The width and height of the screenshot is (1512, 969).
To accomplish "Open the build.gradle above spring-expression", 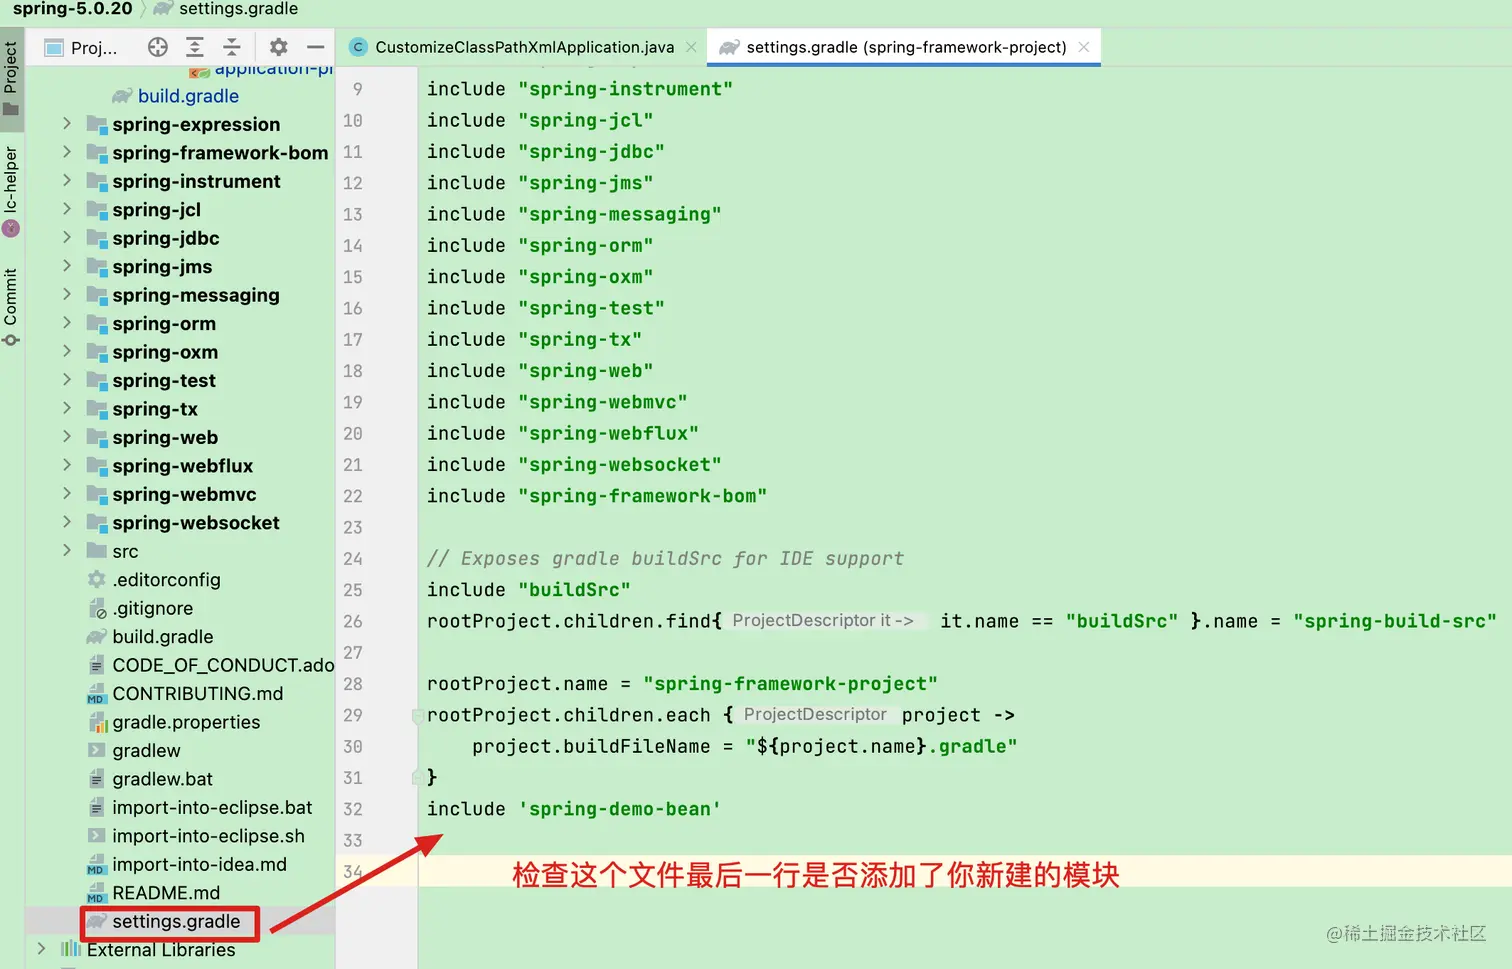I will click(x=188, y=96).
